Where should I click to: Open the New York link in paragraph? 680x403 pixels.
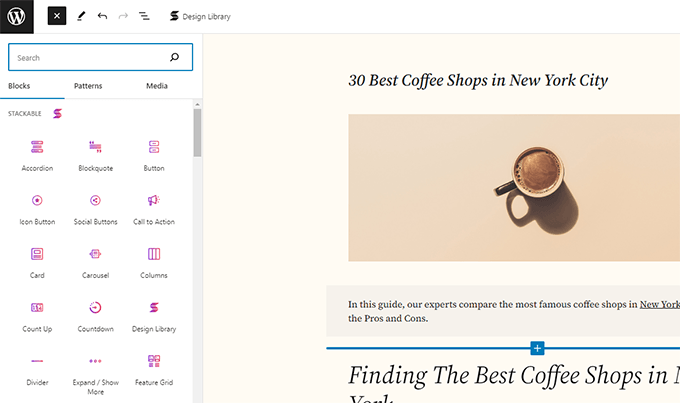(x=659, y=304)
